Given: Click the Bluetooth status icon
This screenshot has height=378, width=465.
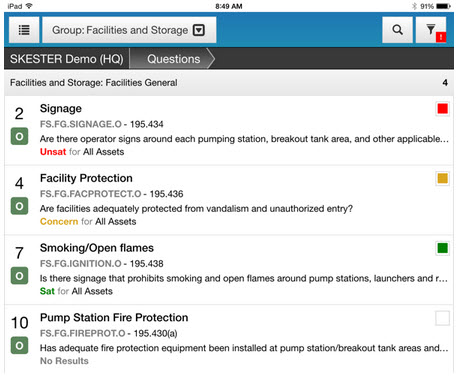Looking at the screenshot, I should (x=414, y=6).
